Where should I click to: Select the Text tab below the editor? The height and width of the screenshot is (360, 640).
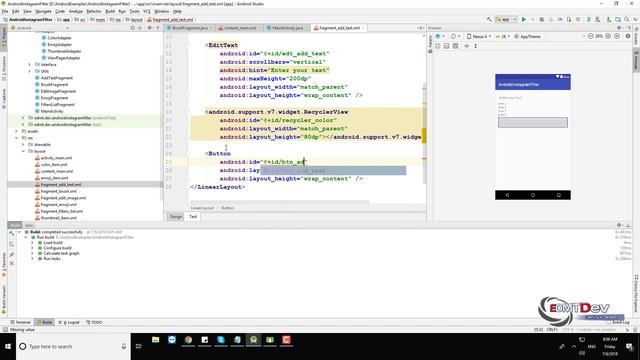click(x=193, y=217)
